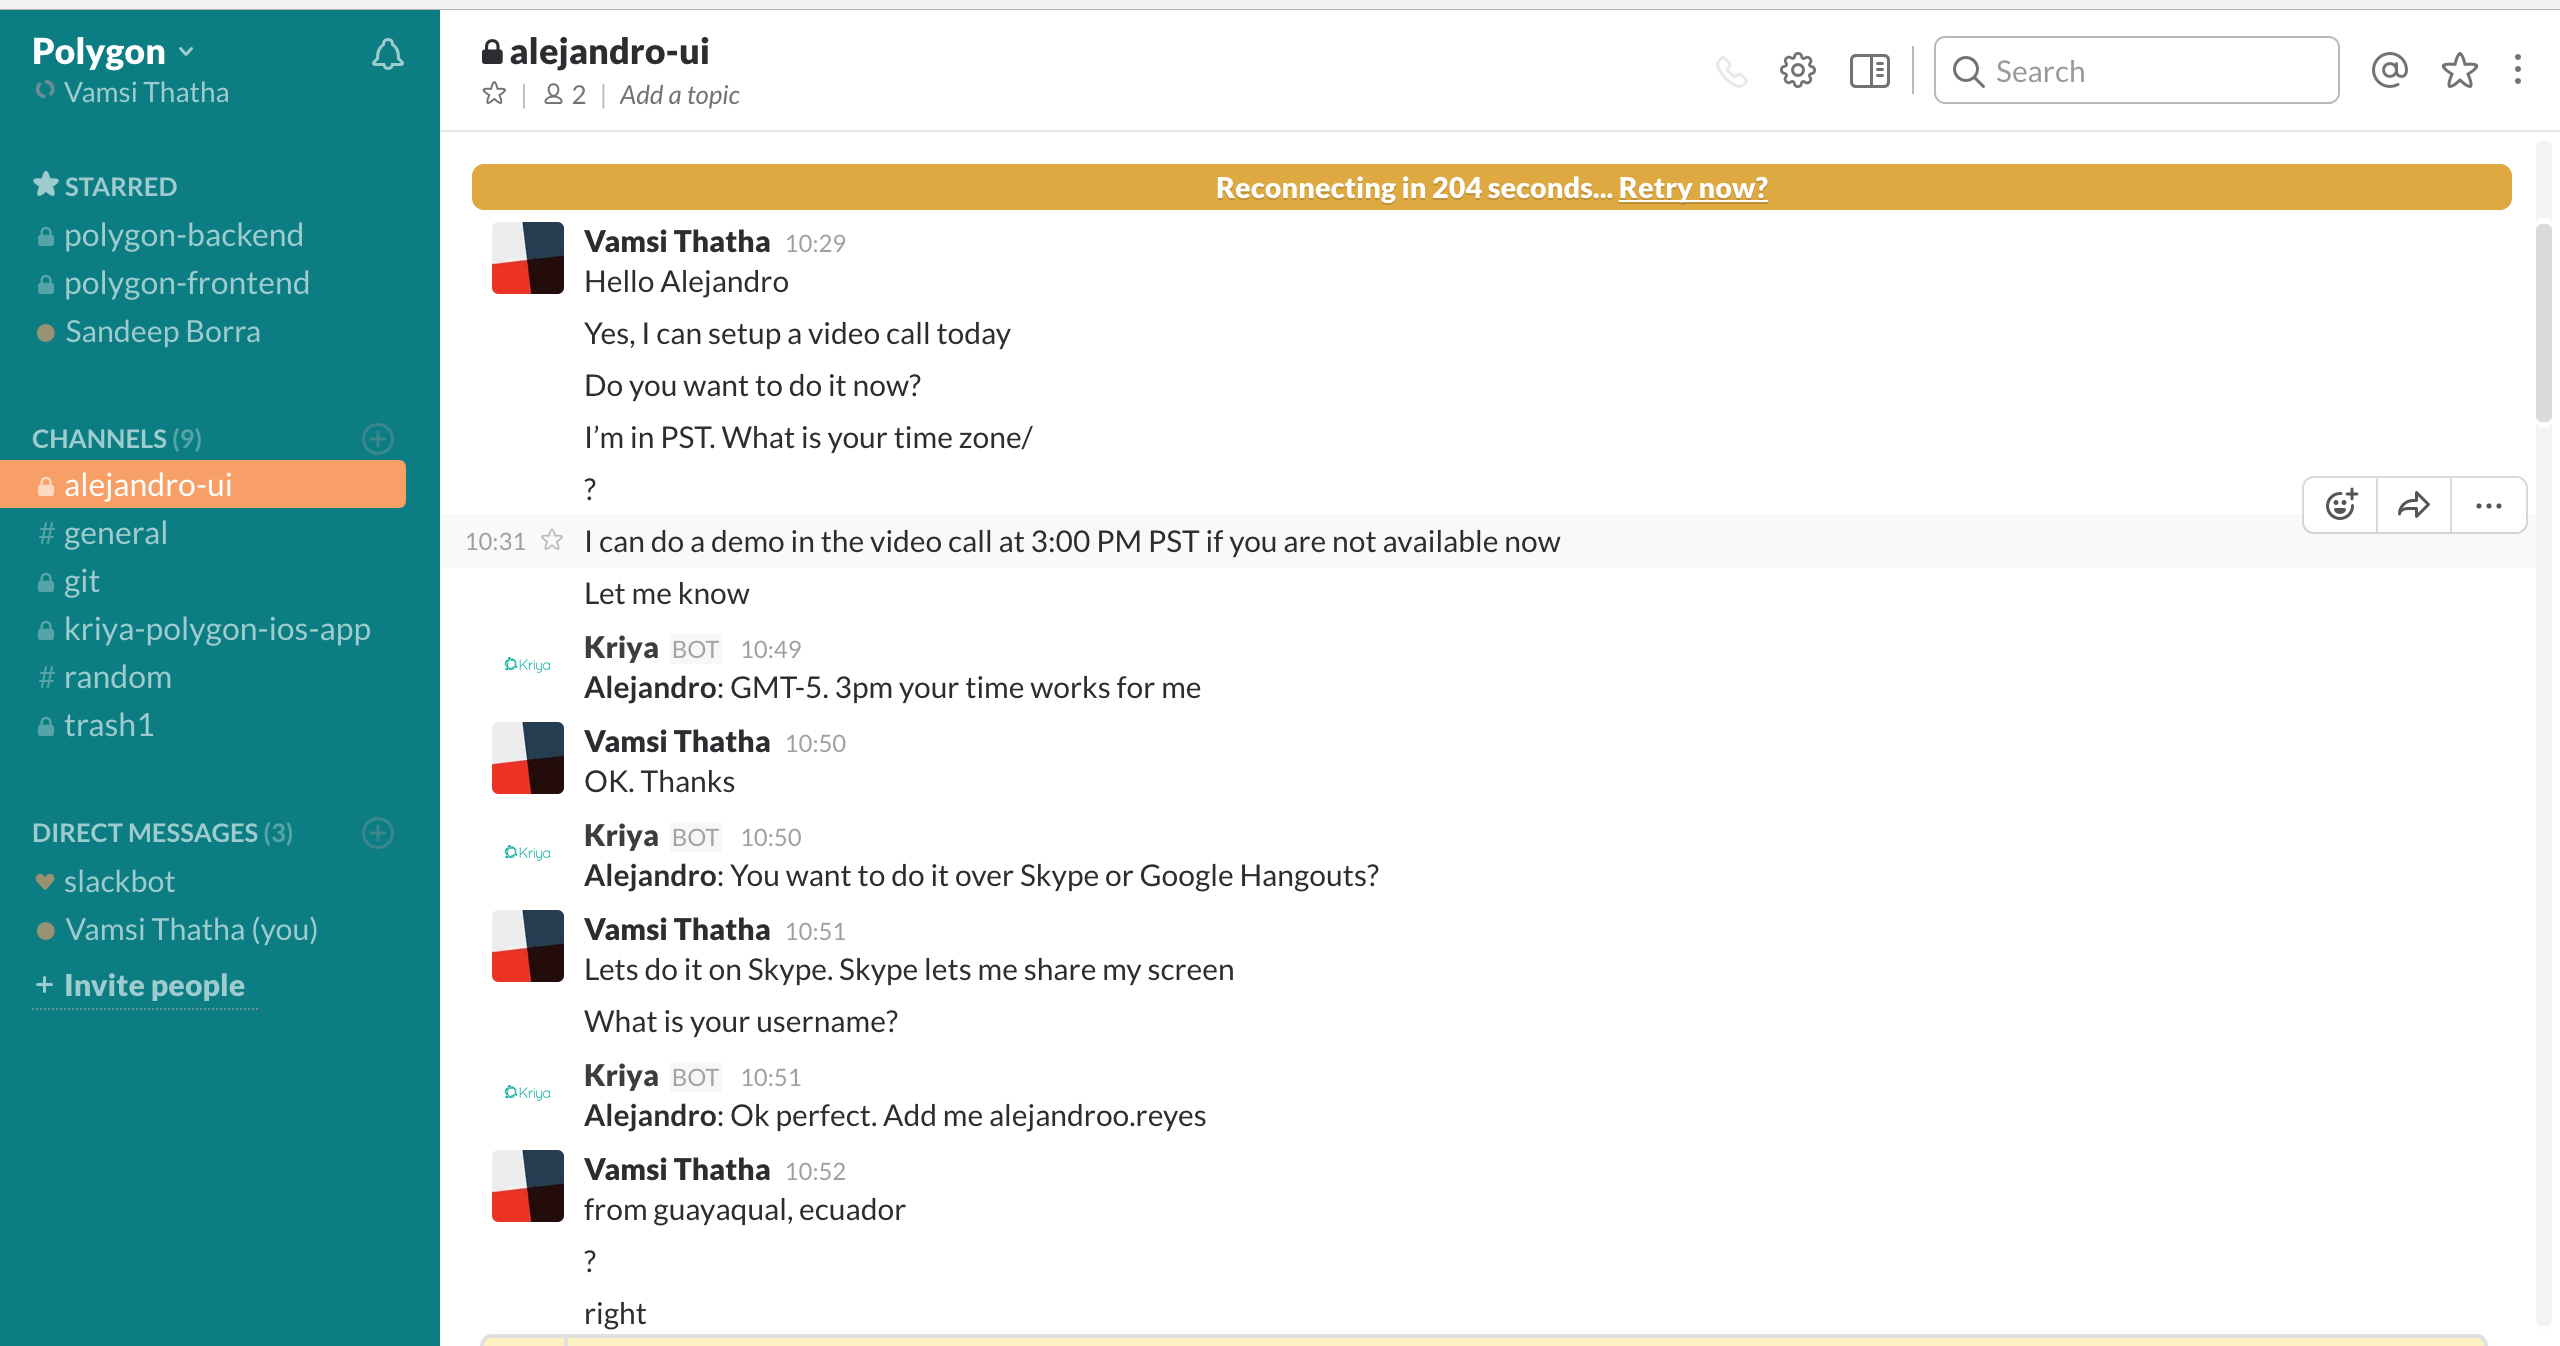Start a call with the phone icon

pyautogui.click(x=1731, y=71)
